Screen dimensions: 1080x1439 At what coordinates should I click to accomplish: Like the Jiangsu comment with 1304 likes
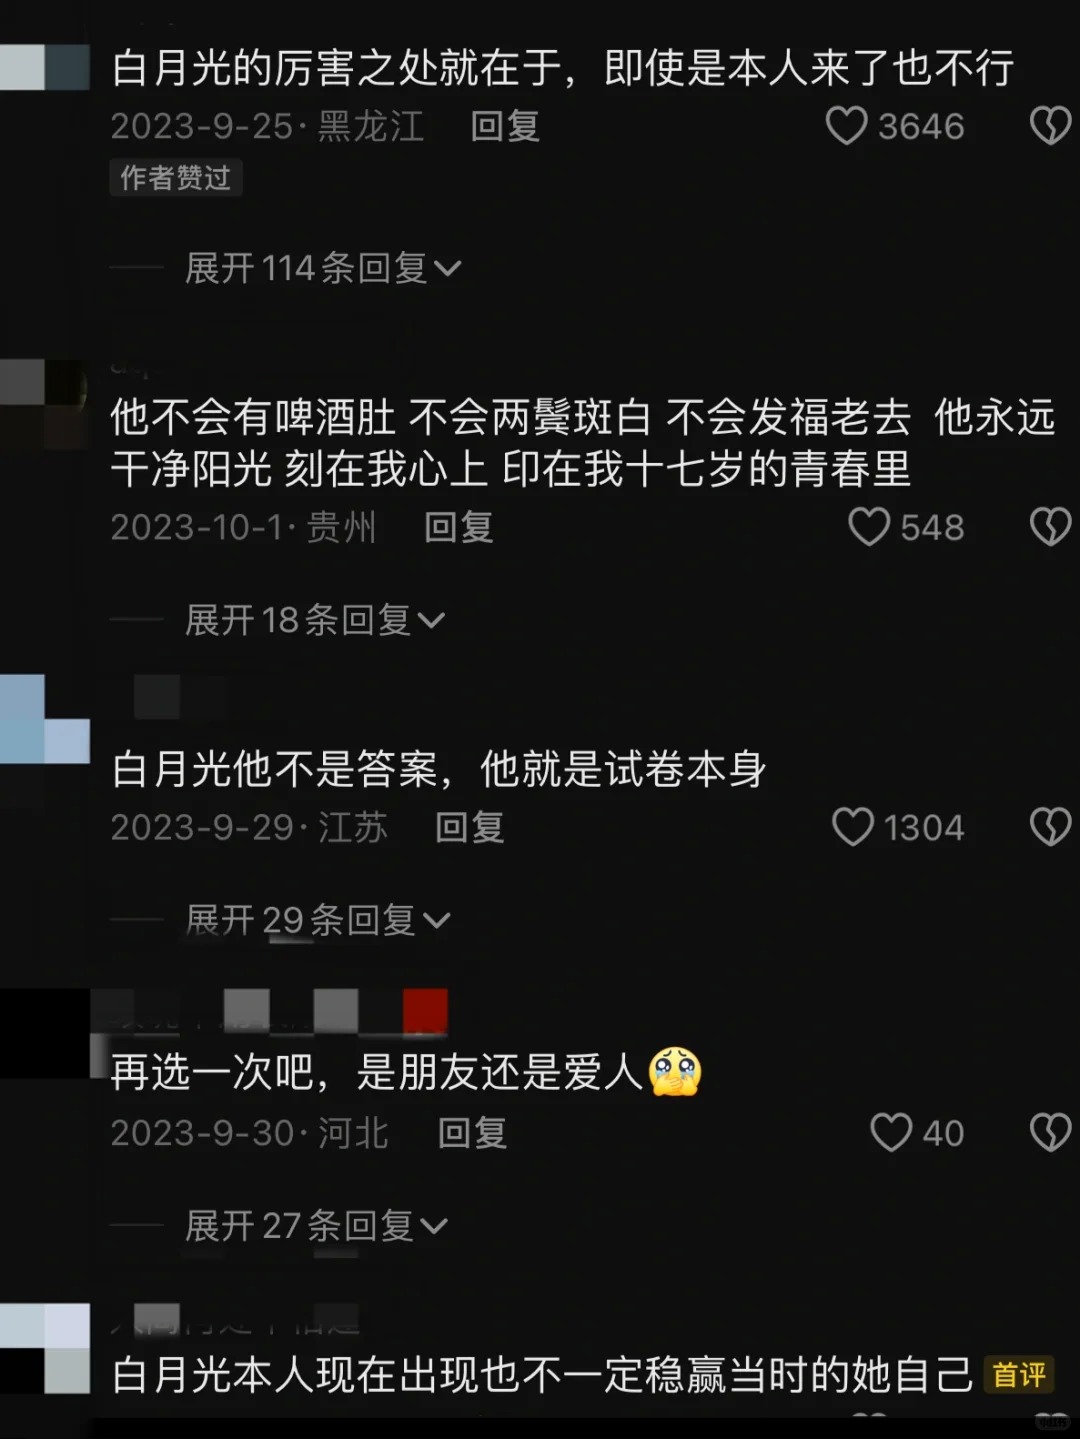tap(853, 827)
